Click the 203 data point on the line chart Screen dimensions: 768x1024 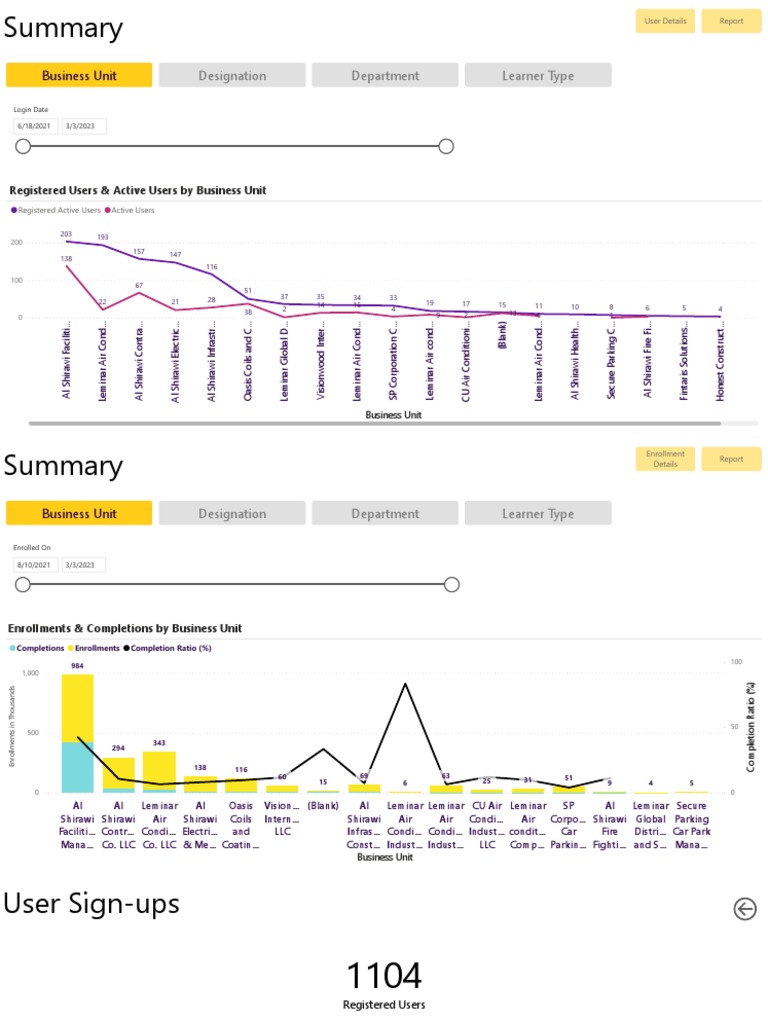[x=66, y=242]
